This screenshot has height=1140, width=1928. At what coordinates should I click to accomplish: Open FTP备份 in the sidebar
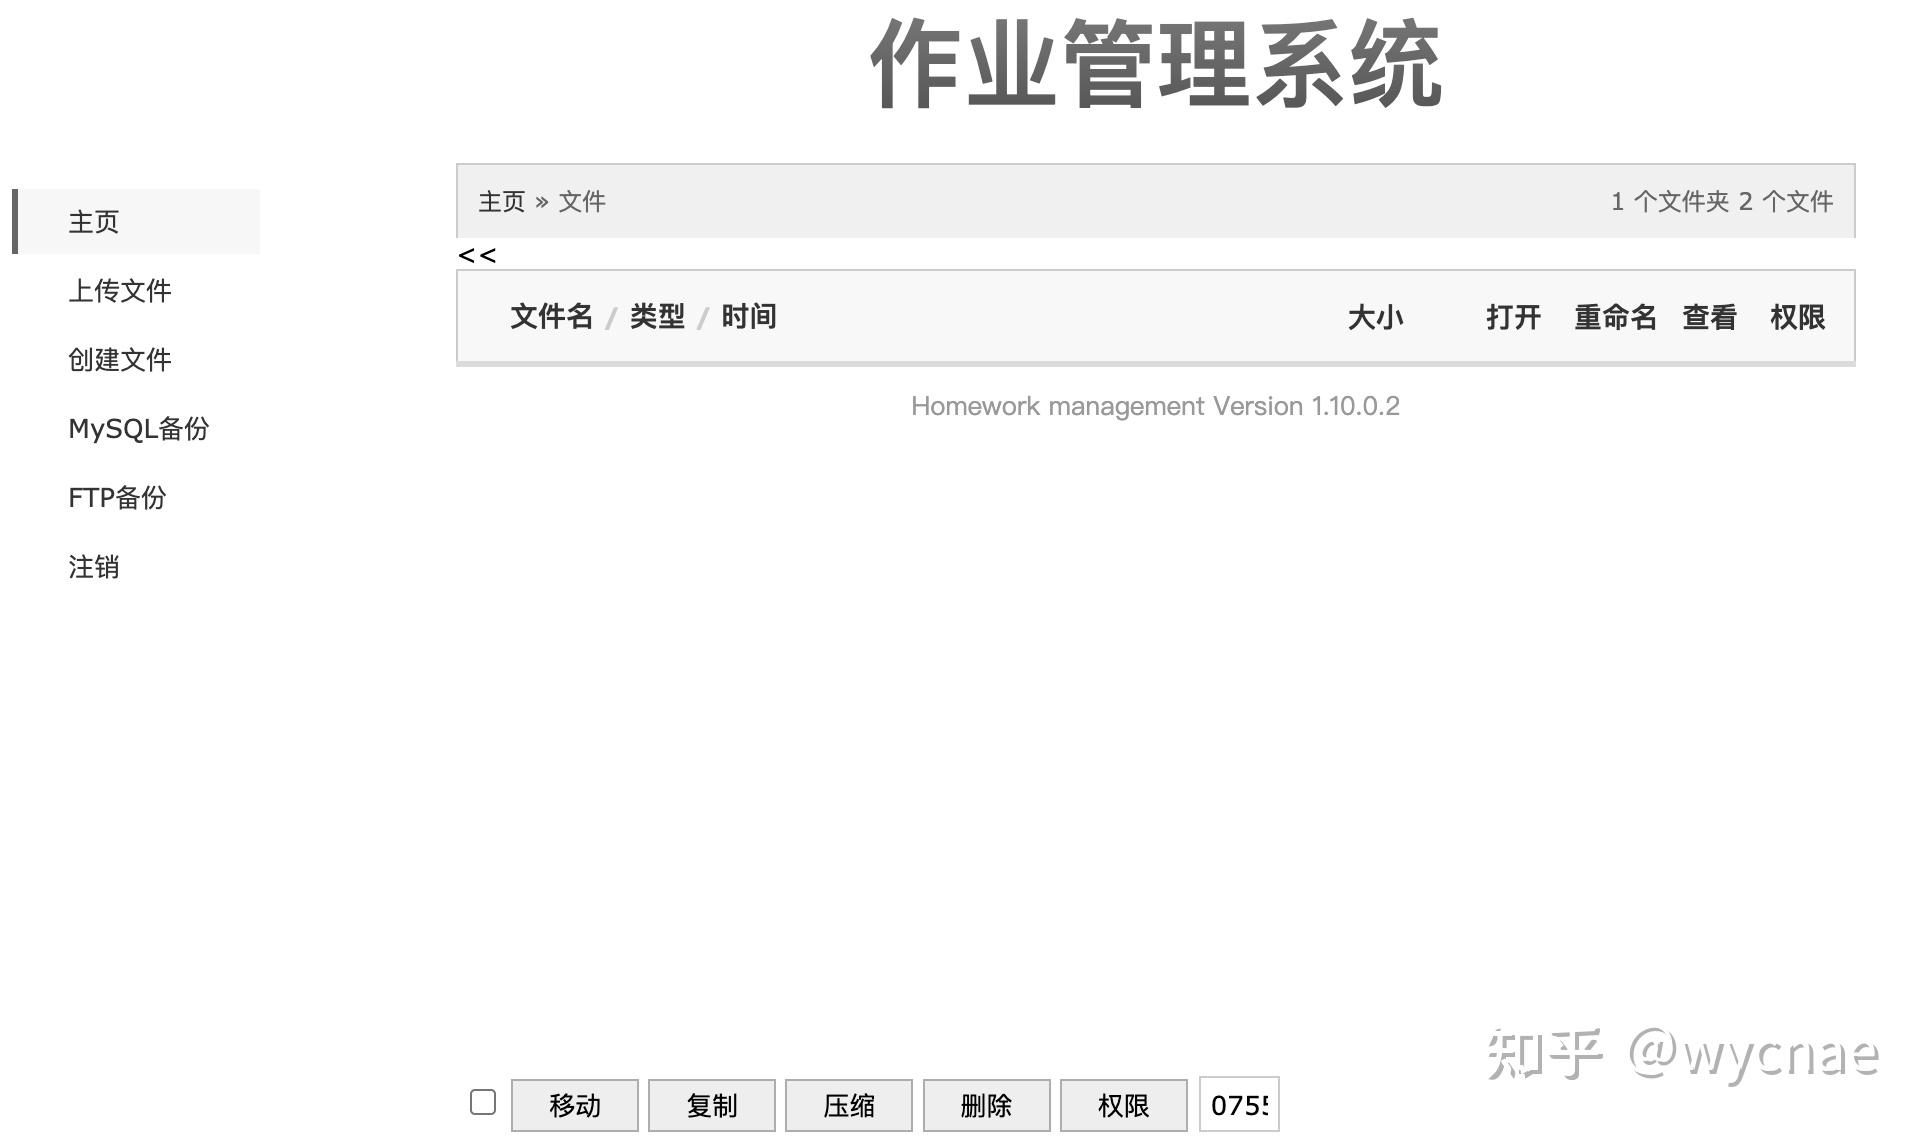pyautogui.click(x=117, y=498)
